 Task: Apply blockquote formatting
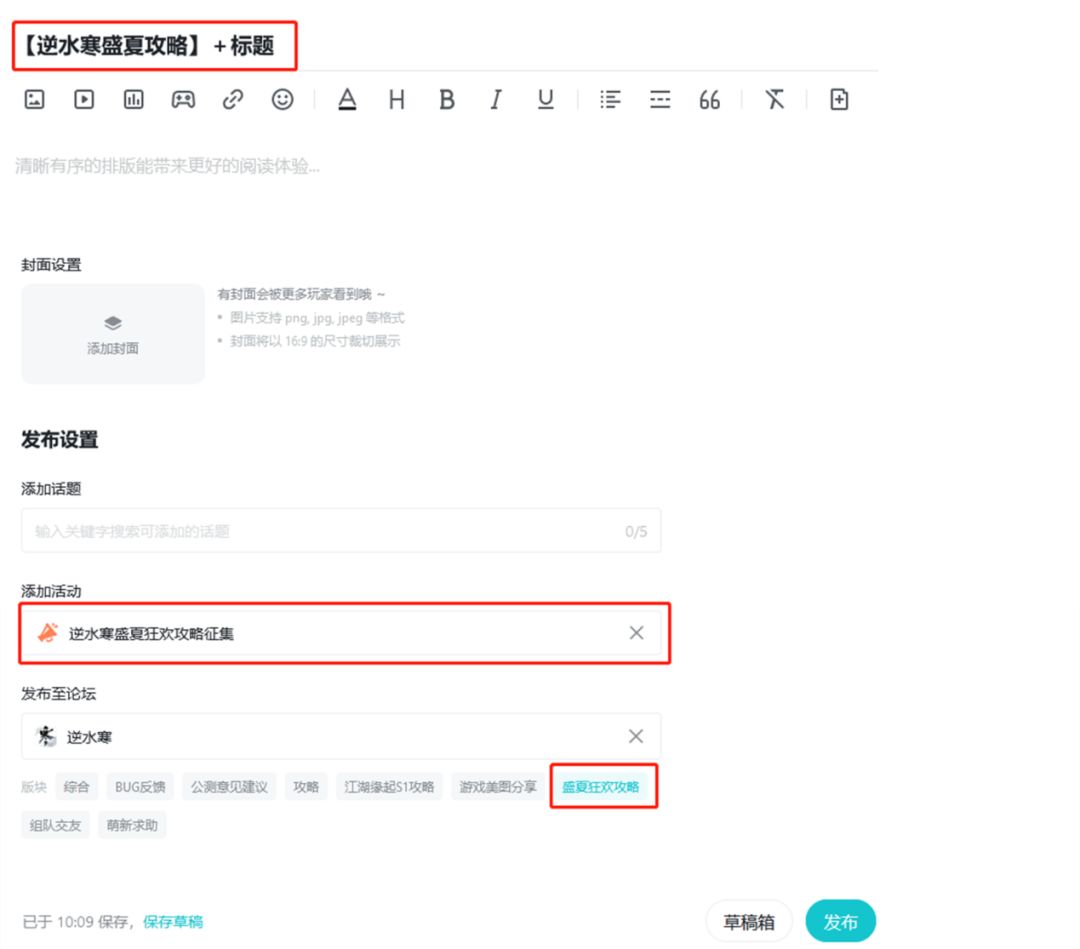709,100
